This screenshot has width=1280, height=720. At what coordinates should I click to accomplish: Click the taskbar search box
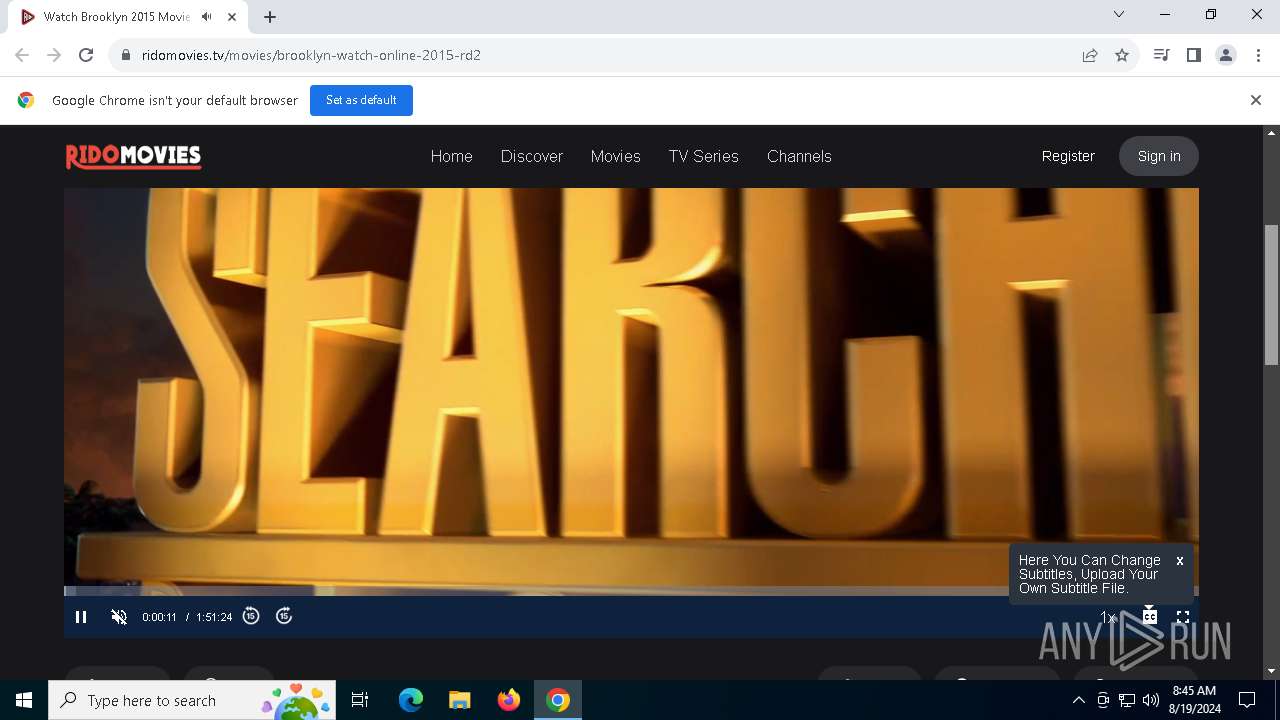click(192, 700)
